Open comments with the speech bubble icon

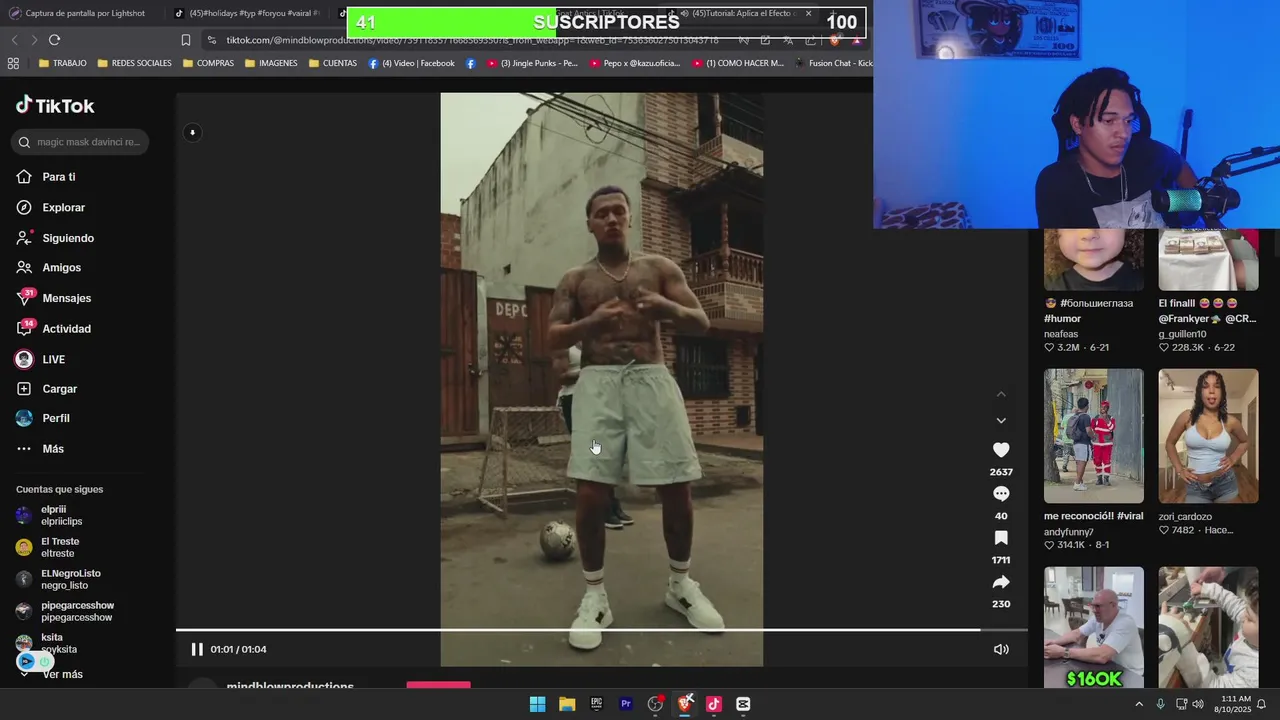pyautogui.click(x=1001, y=494)
